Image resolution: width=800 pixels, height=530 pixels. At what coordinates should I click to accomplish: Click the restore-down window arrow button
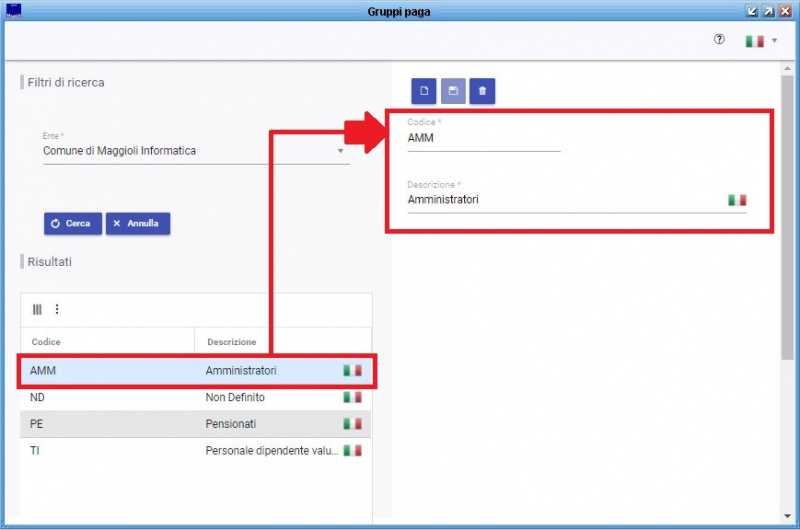(752, 11)
